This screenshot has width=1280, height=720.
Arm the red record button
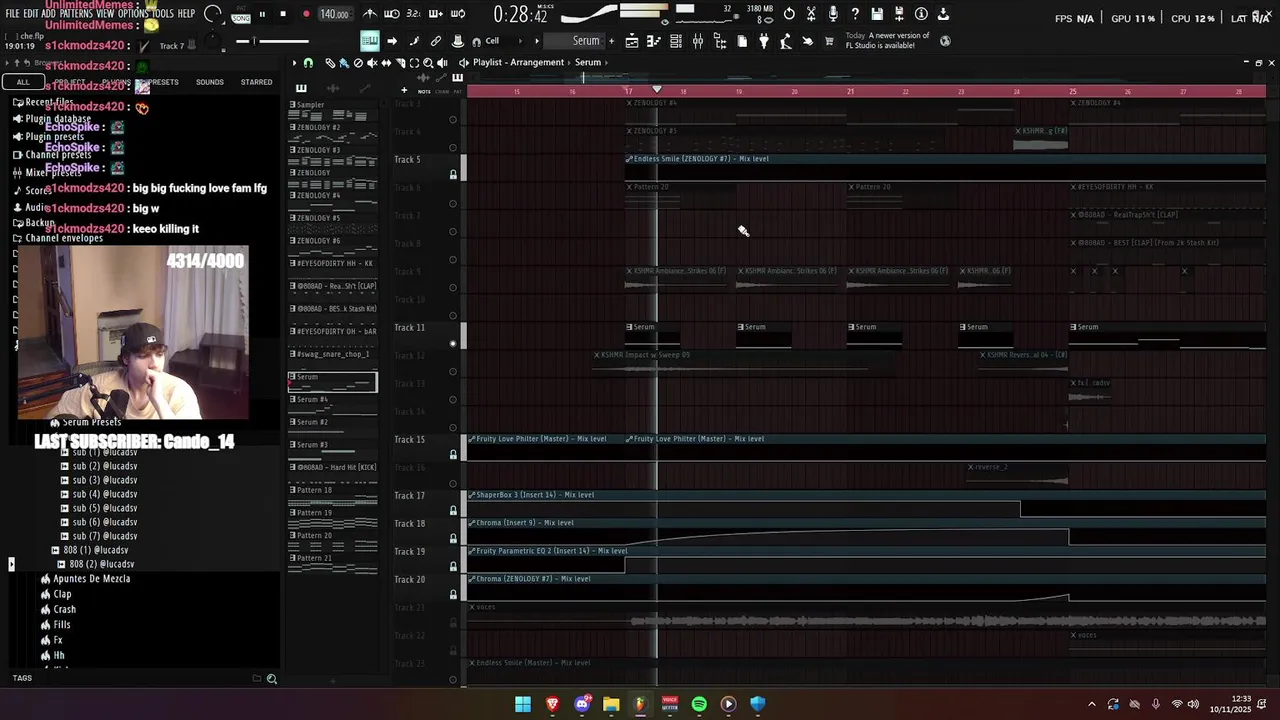point(306,14)
